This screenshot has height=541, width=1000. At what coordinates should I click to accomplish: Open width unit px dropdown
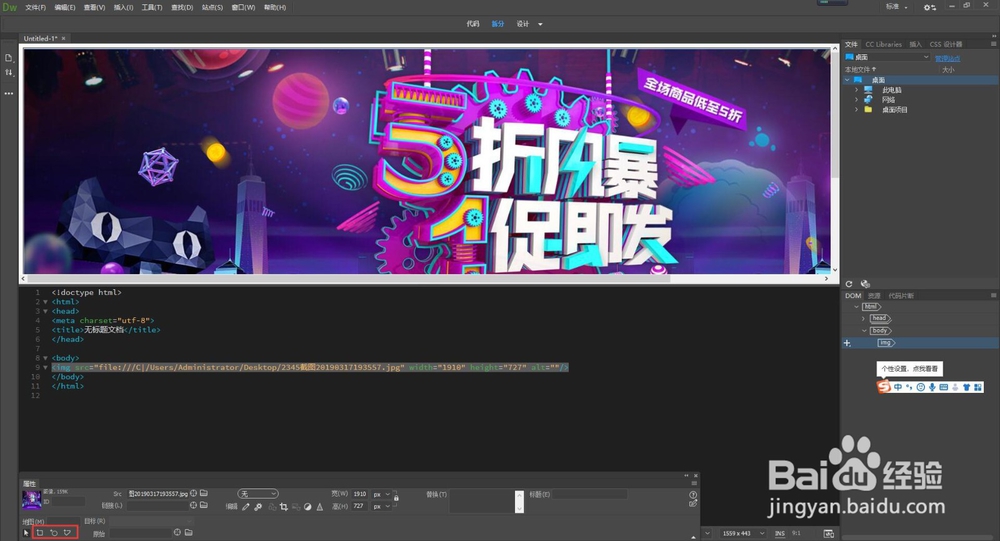[x=381, y=494]
